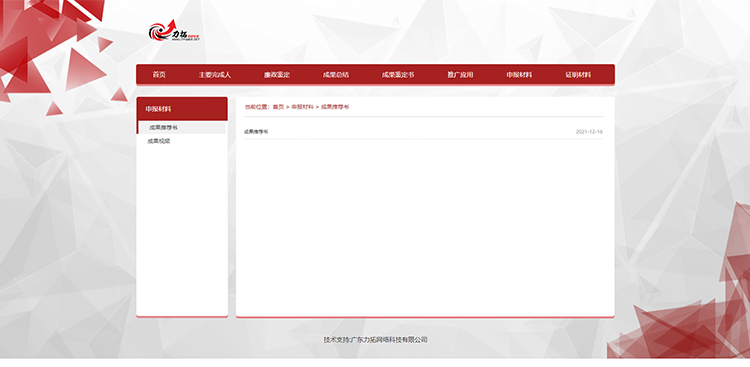Open the 成果鉴定书 navigation tab
Image resolution: width=750 pixels, height=367 pixels.
[398, 75]
